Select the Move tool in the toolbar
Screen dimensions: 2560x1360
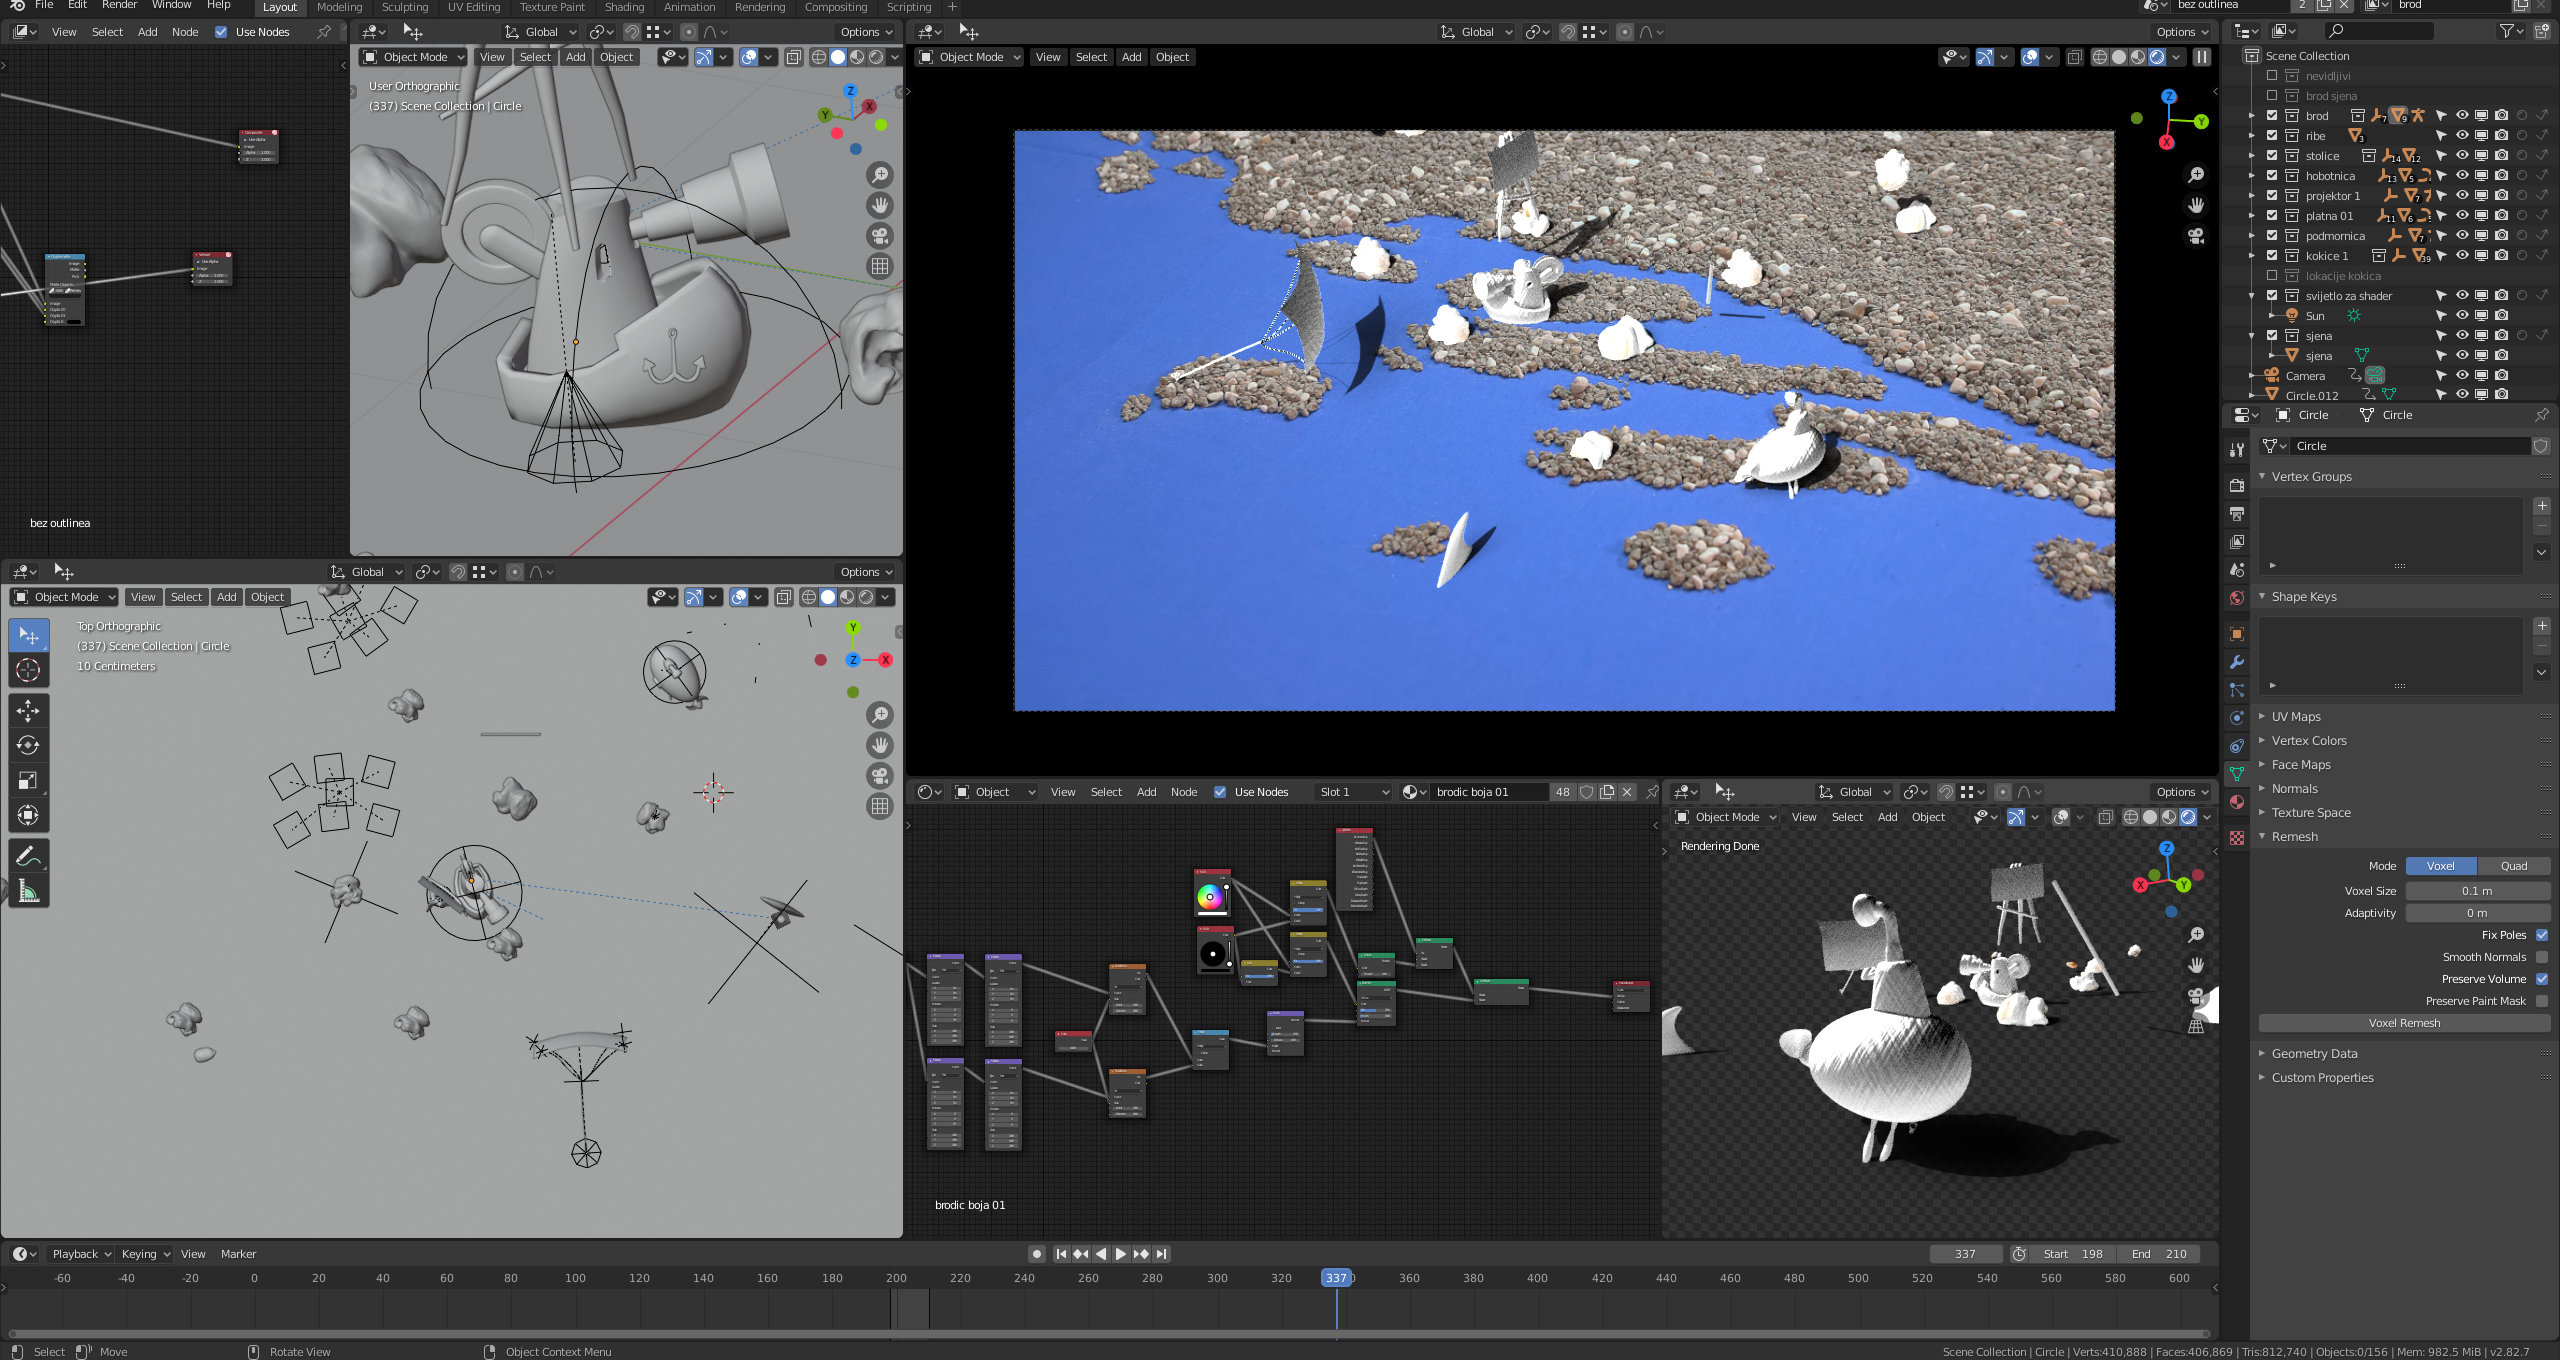(x=28, y=710)
